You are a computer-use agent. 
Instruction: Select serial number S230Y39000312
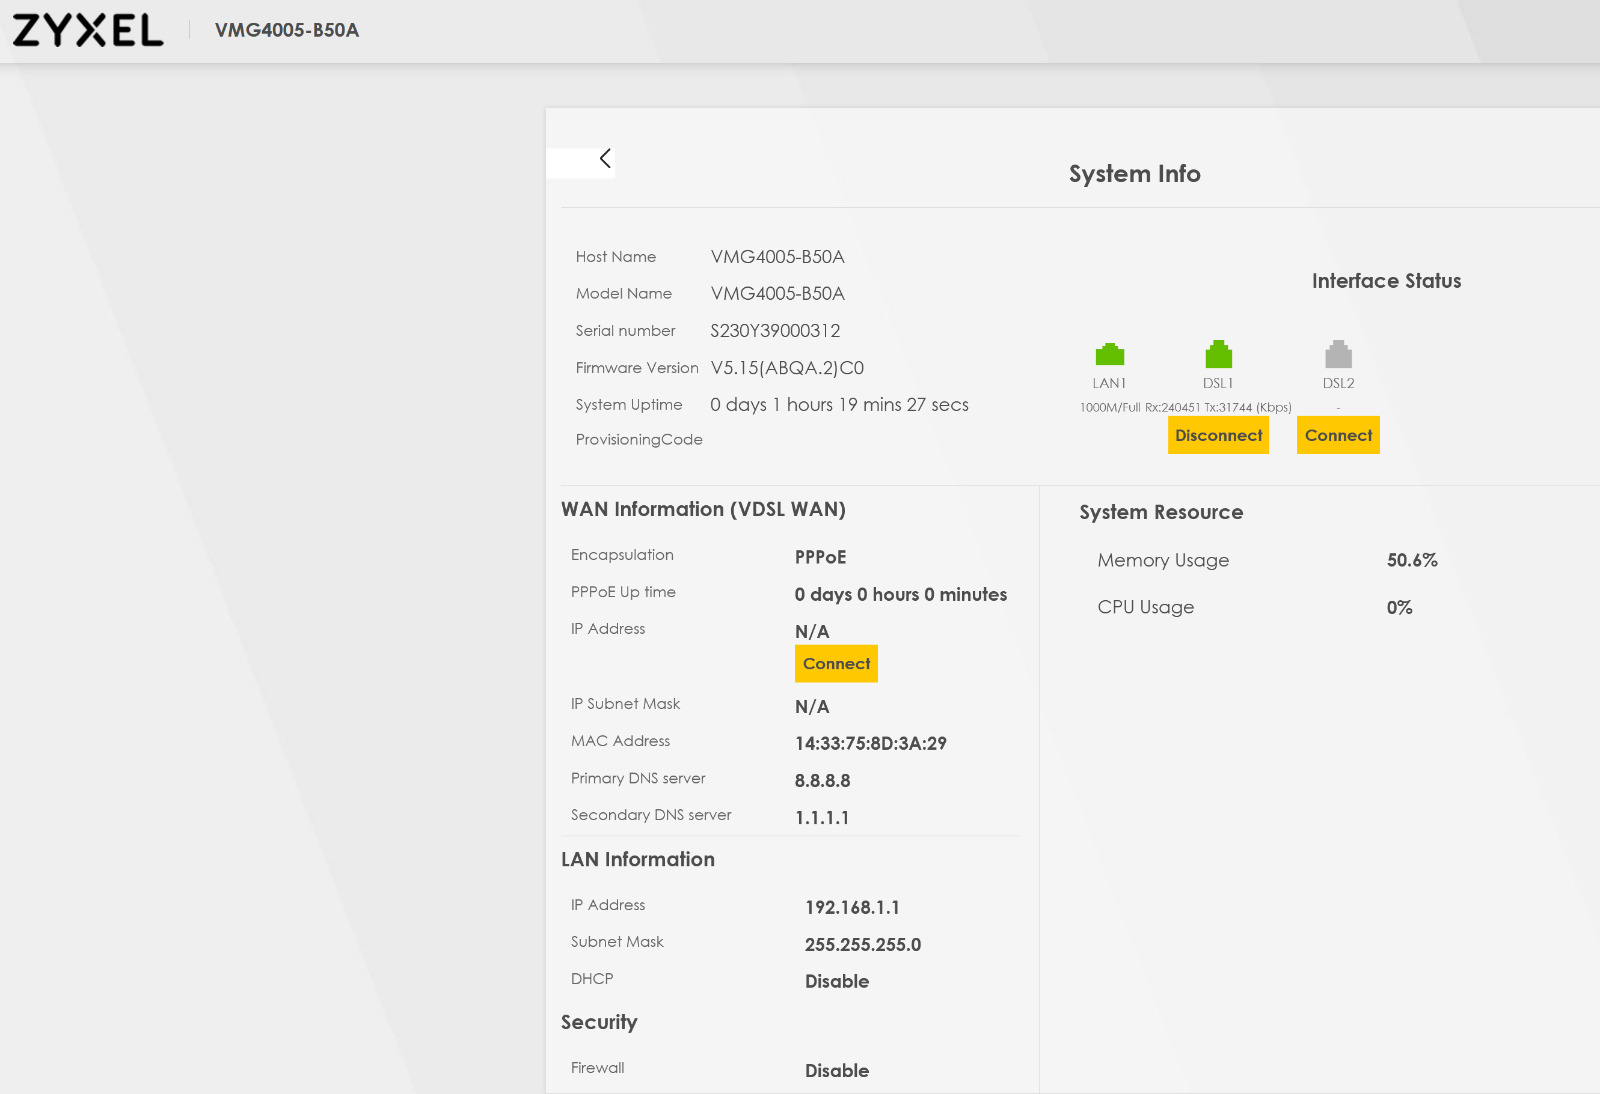[775, 331]
